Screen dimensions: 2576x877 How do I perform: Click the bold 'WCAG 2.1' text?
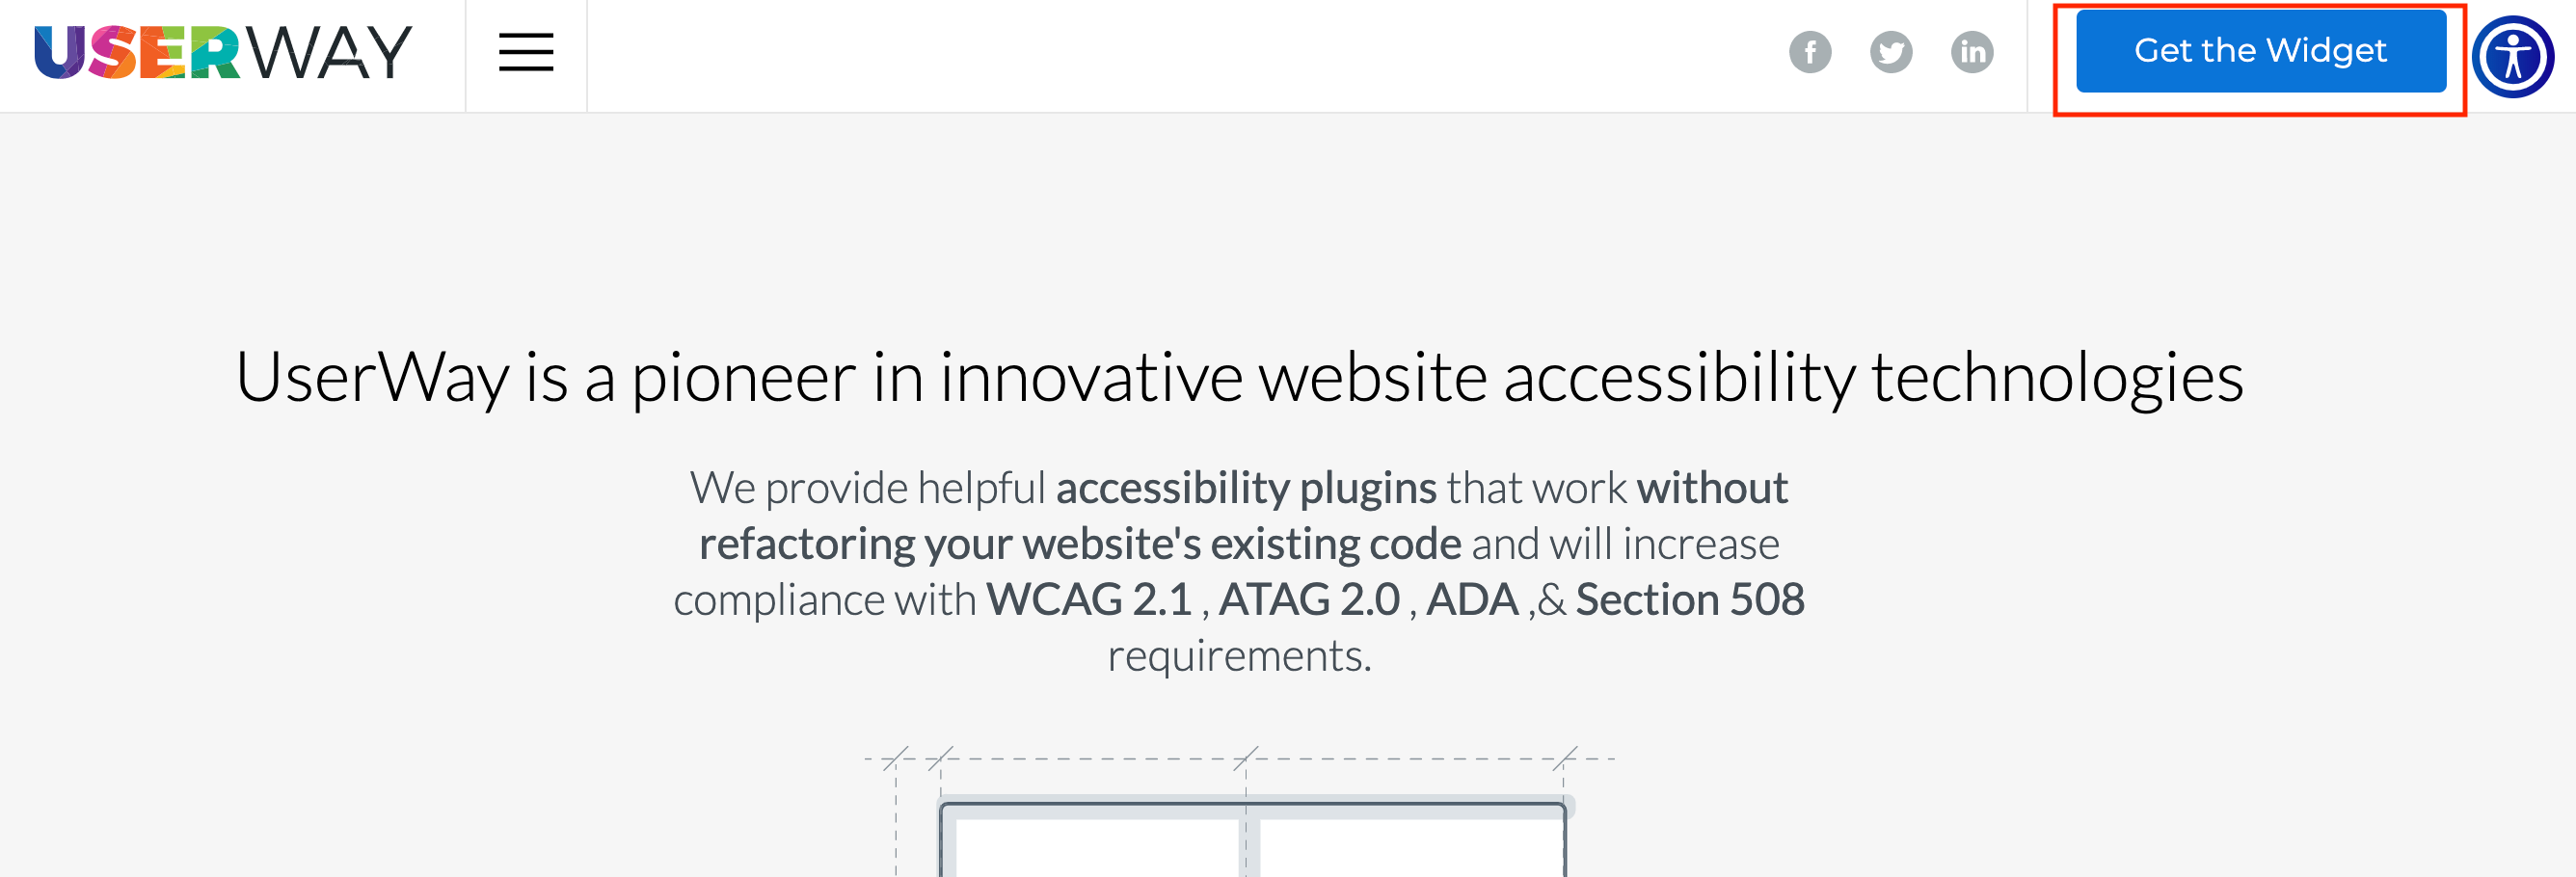click(1089, 600)
